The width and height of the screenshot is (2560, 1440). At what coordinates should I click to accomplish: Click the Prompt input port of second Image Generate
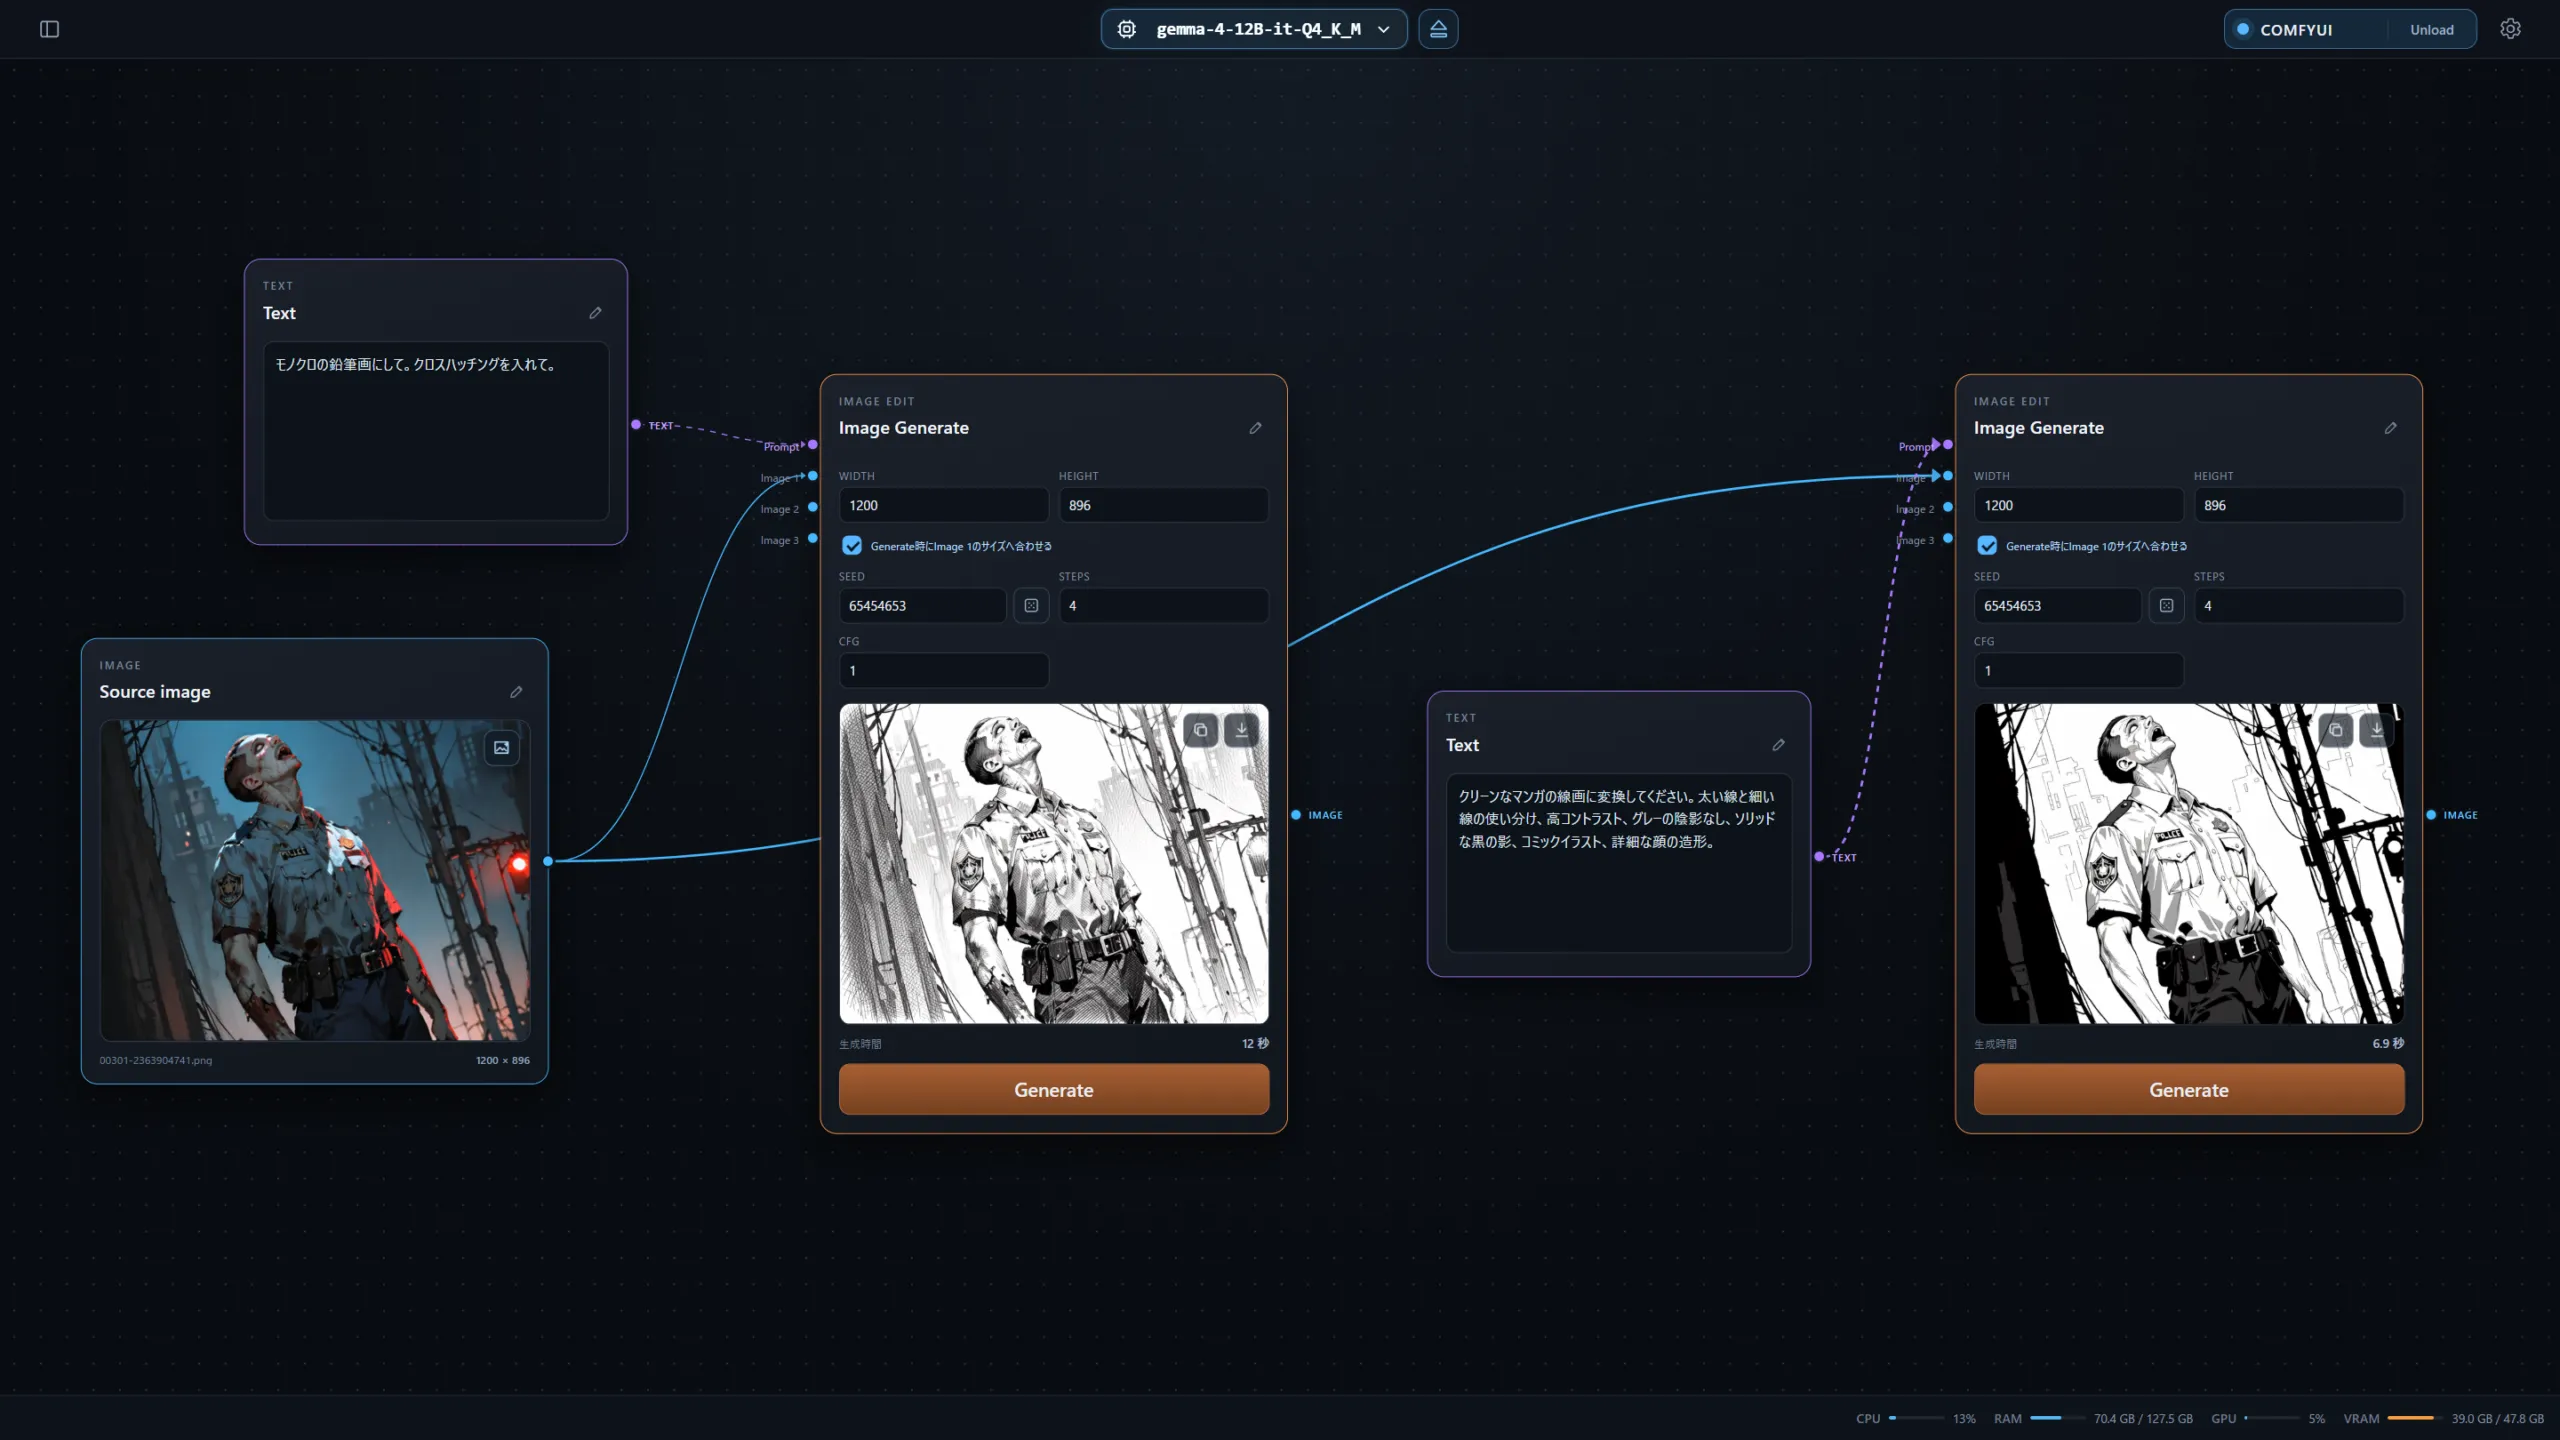tap(1948, 445)
